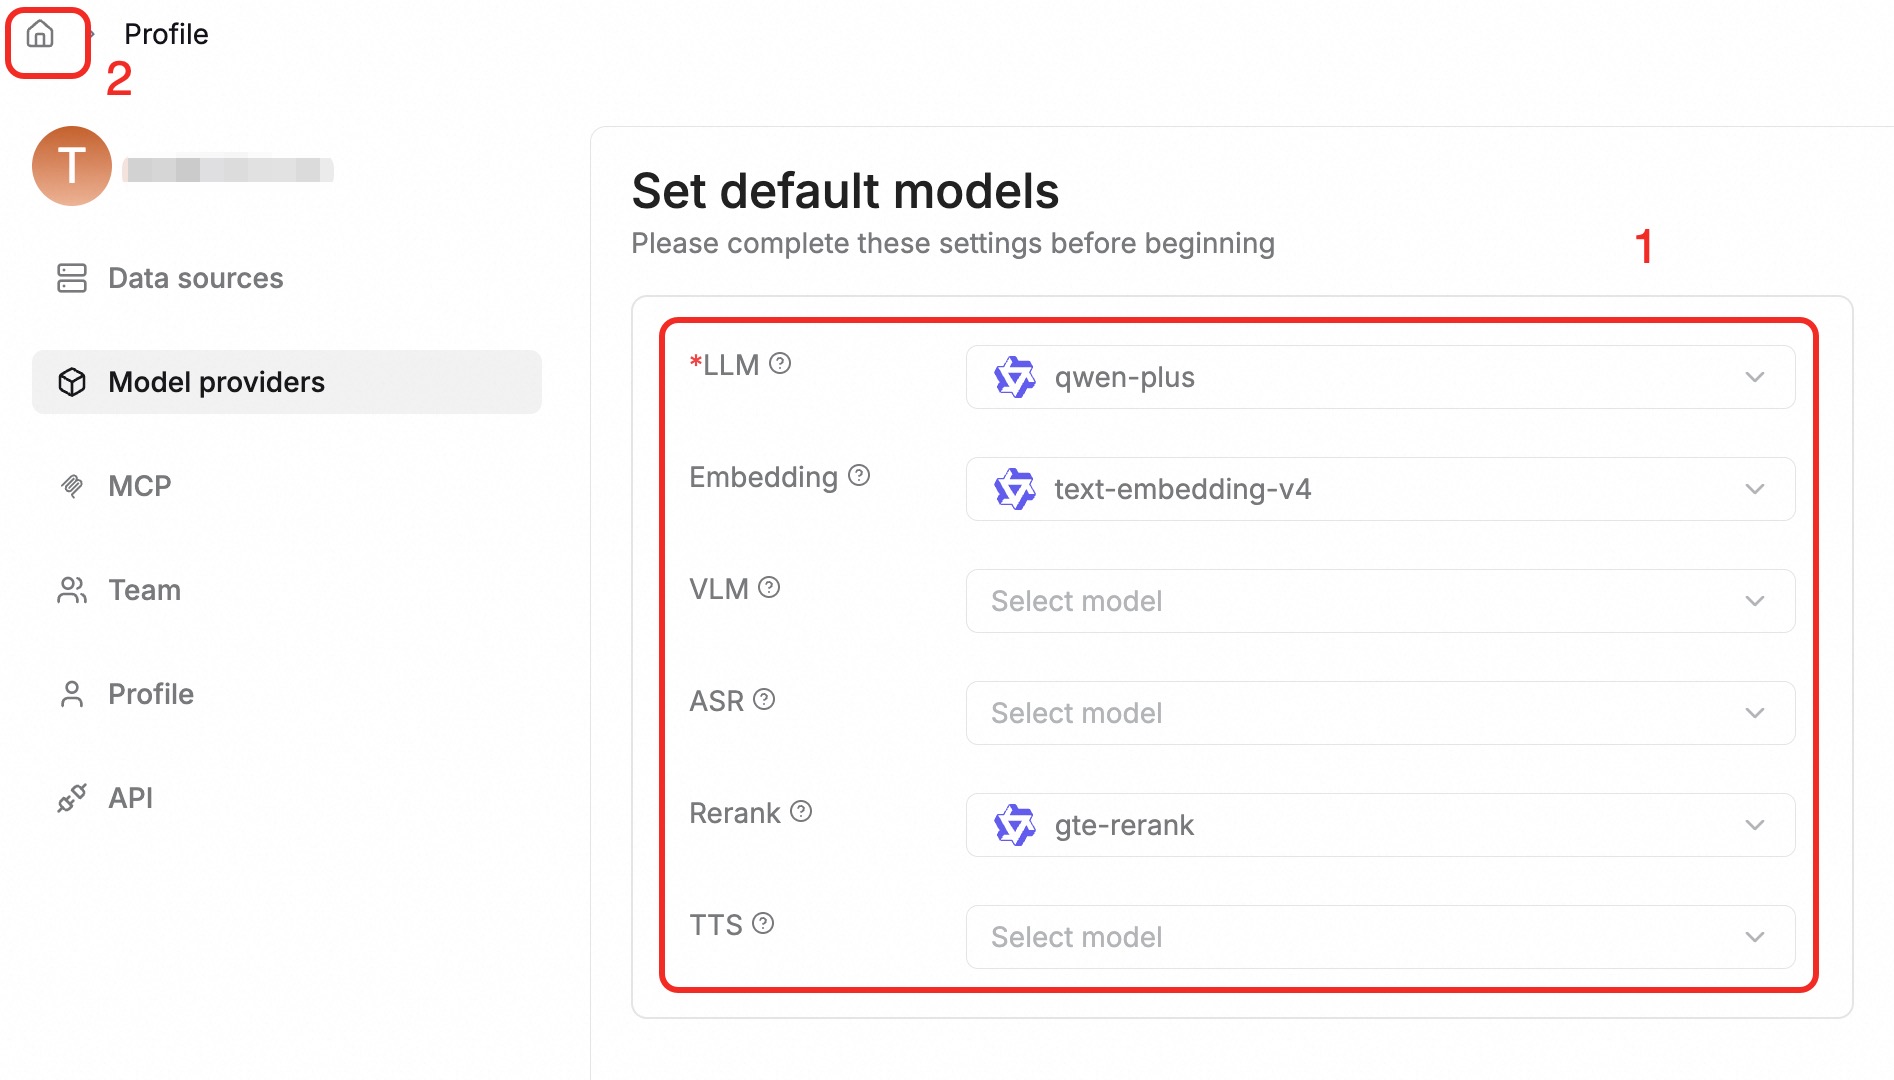Viewport: 1894px width, 1080px height.
Task: Expand the ASR Select model dropdown
Action: tap(1380, 713)
